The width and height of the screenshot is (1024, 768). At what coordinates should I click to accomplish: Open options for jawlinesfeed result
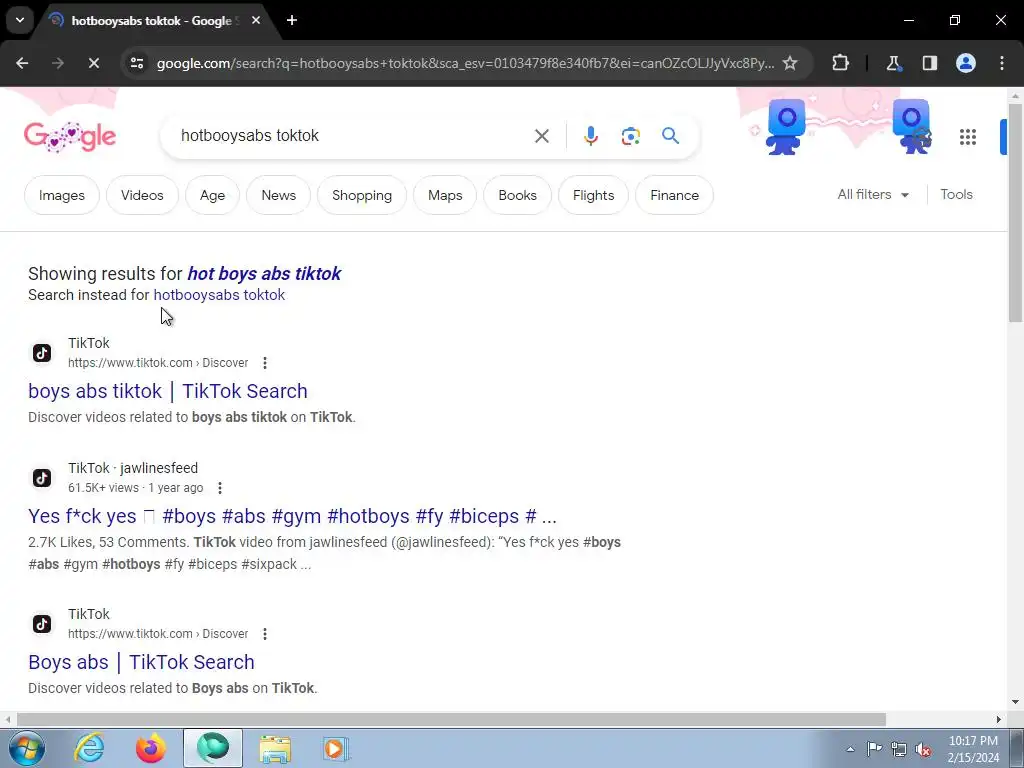pyautogui.click(x=220, y=488)
